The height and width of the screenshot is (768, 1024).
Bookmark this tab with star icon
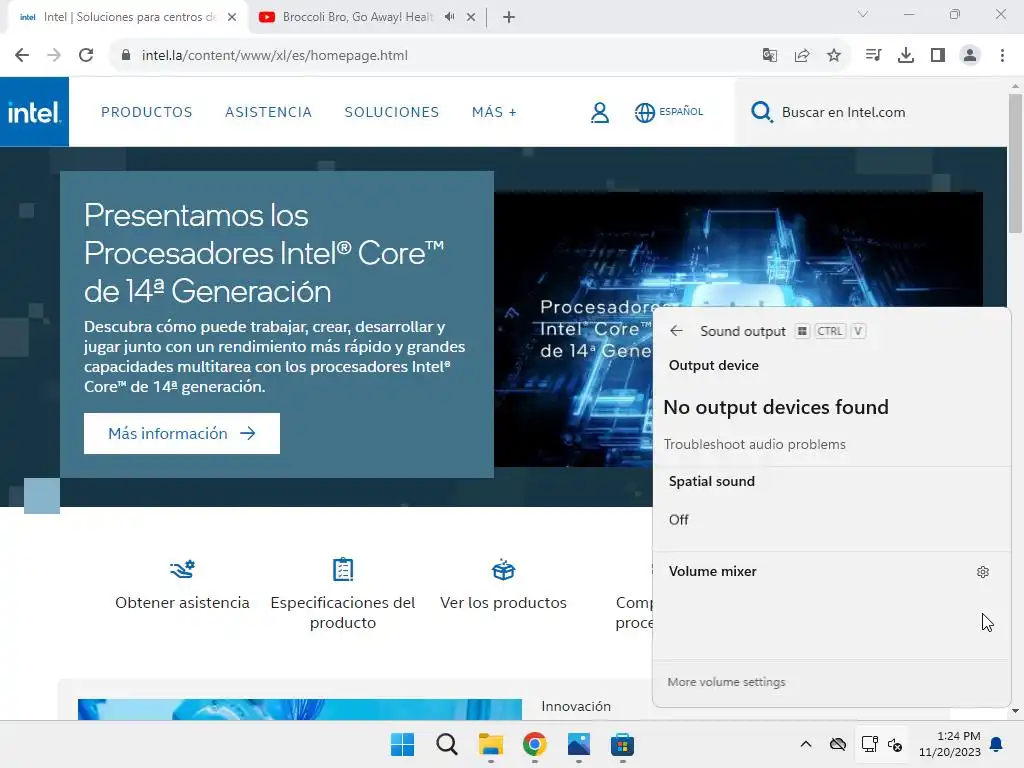[834, 55]
